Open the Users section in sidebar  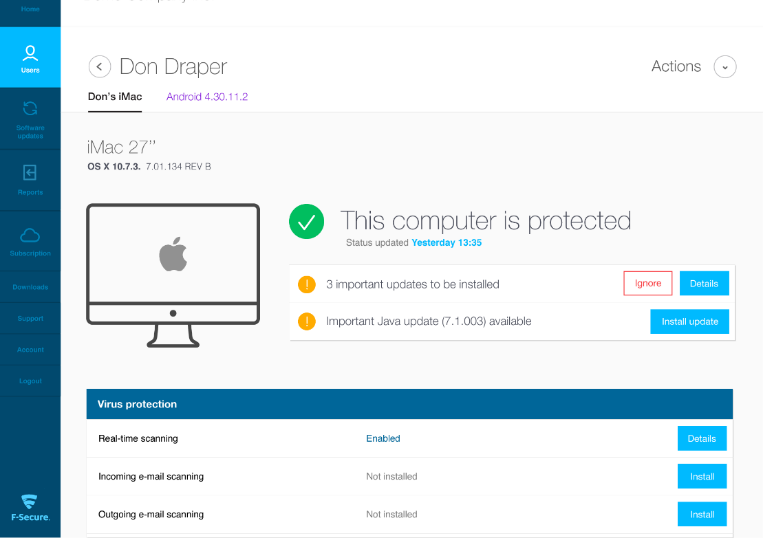tap(30, 57)
